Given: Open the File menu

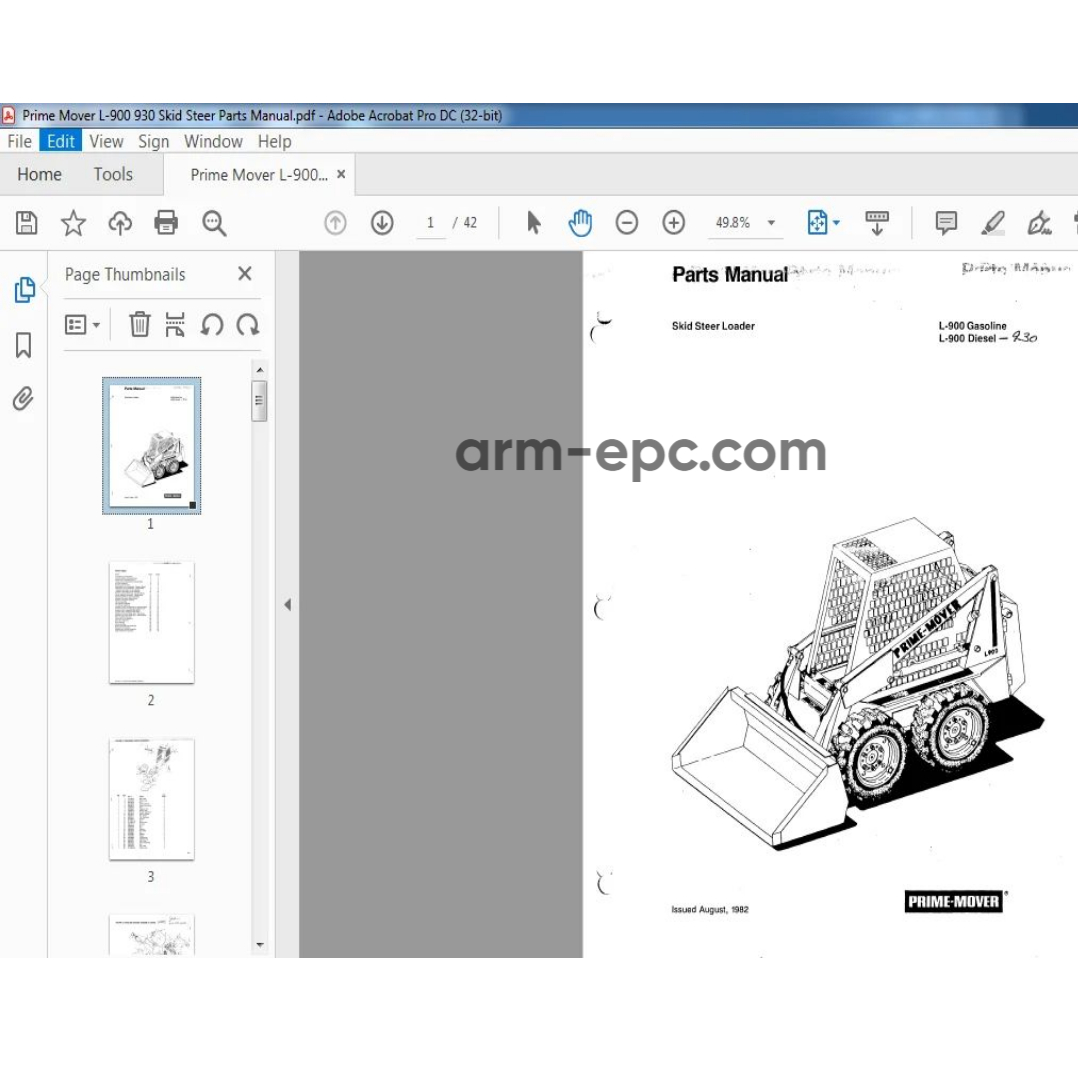Looking at the screenshot, I should (19, 141).
